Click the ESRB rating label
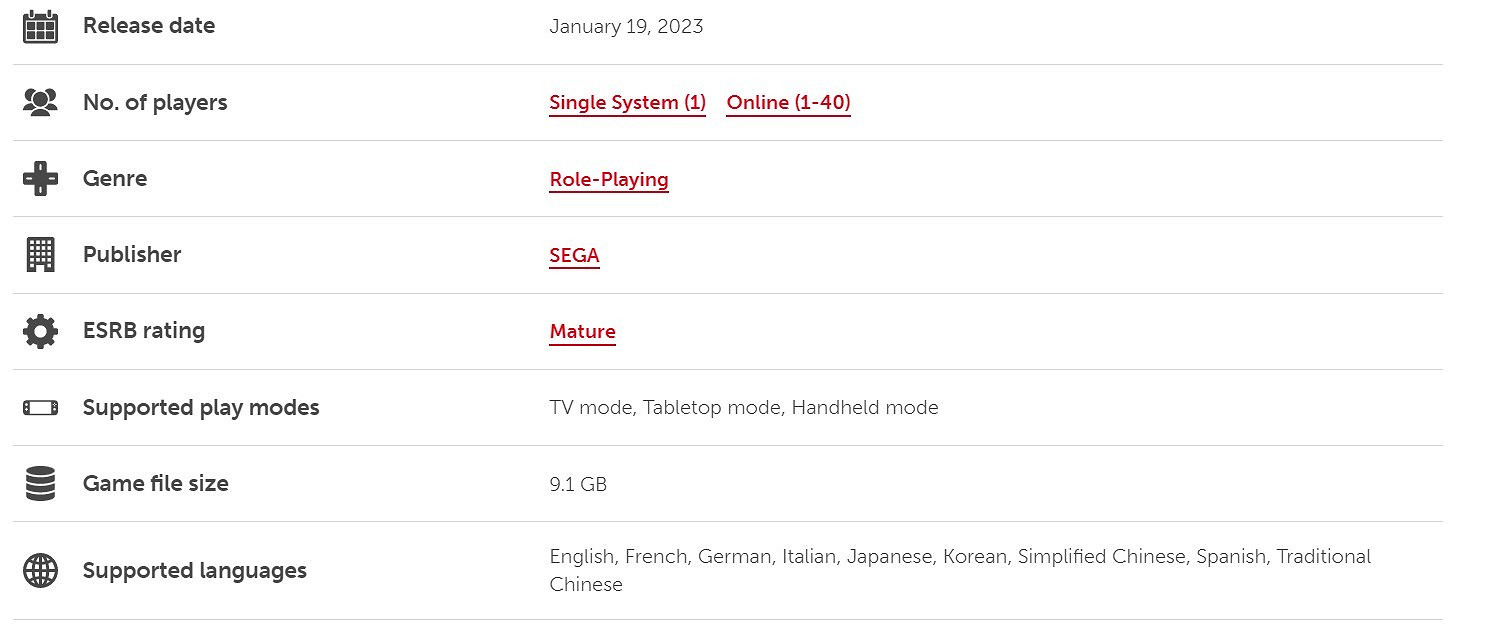1487x641 pixels. tap(144, 331)
